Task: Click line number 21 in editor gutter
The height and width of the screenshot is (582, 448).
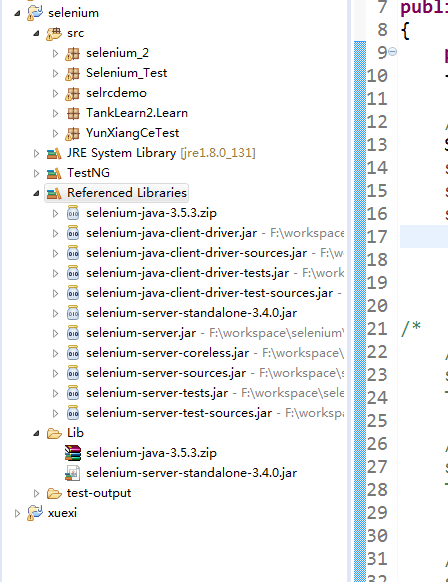Action: pyautogui.click(x=377, y=329)
